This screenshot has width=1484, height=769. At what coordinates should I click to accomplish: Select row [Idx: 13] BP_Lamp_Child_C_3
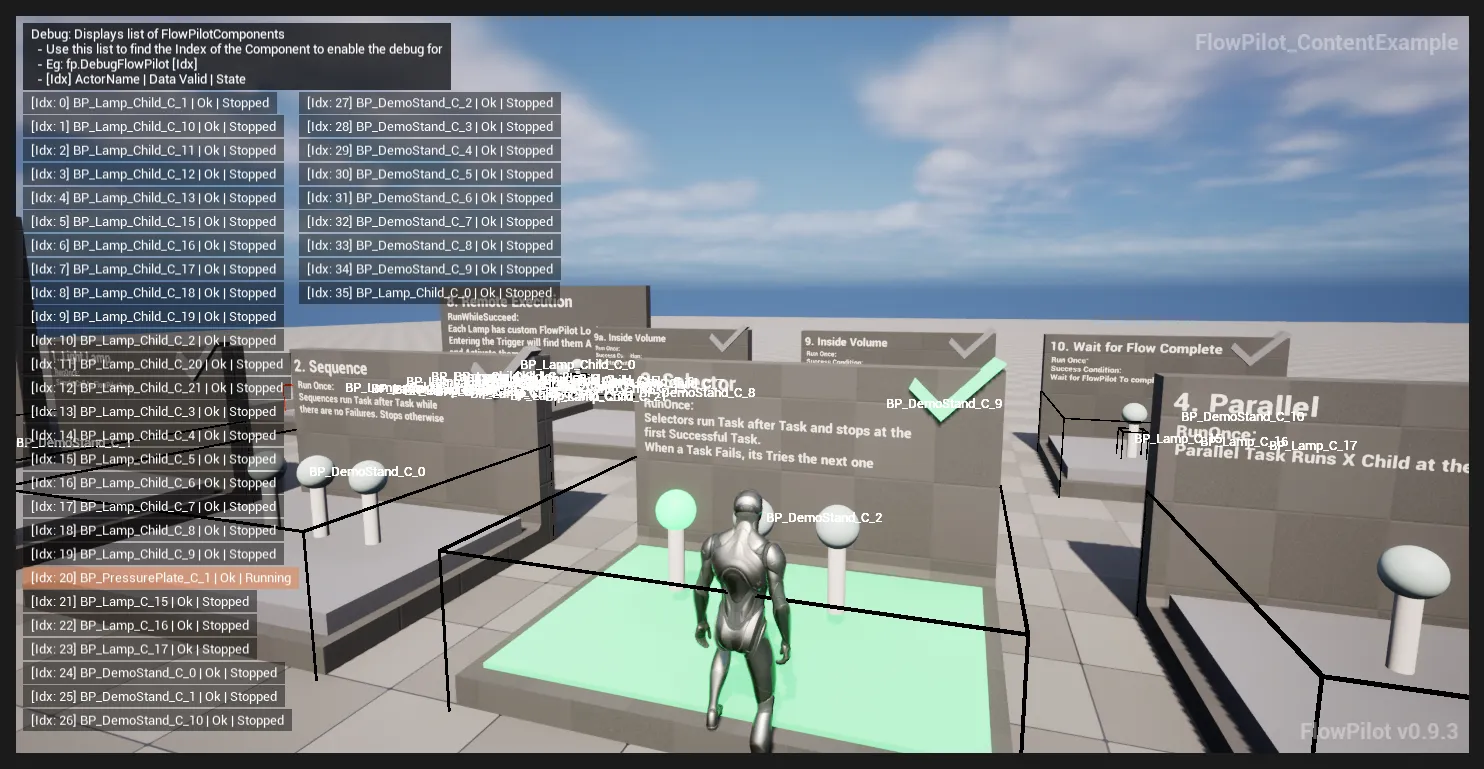pos(153,412)
